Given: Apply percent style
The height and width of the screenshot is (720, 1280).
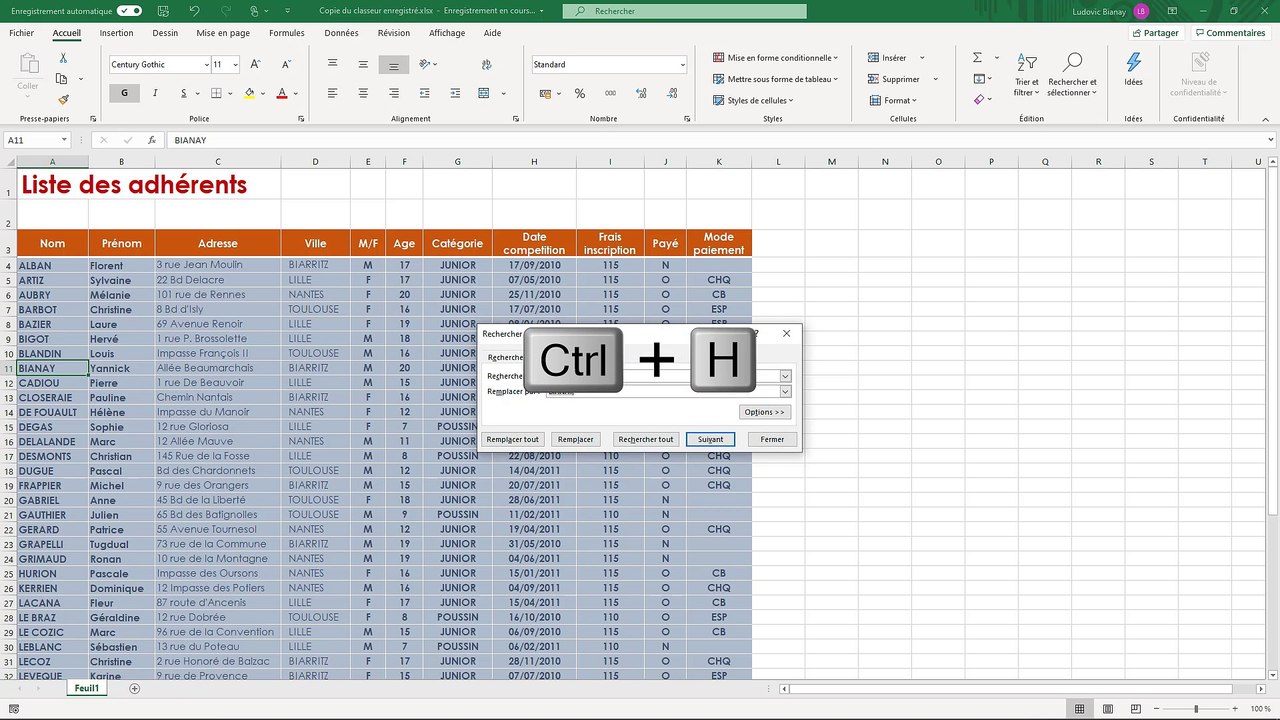Looking at the screenshot, I should tap(580, 93).
